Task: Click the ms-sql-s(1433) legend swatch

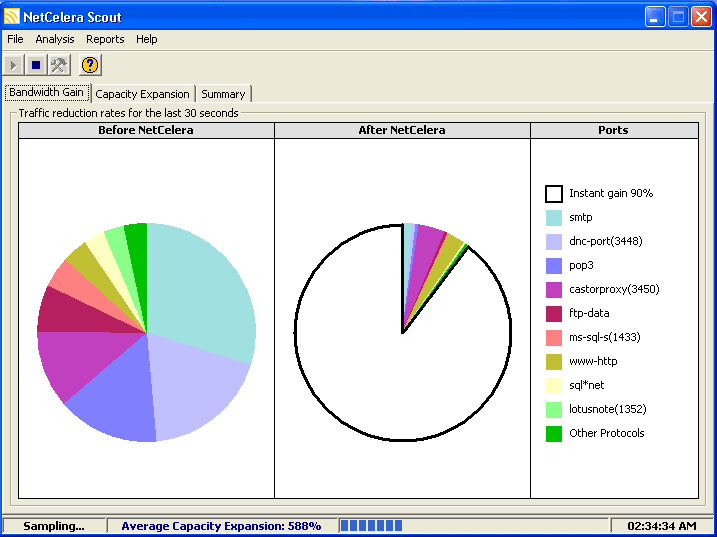Action: (554, 338)
